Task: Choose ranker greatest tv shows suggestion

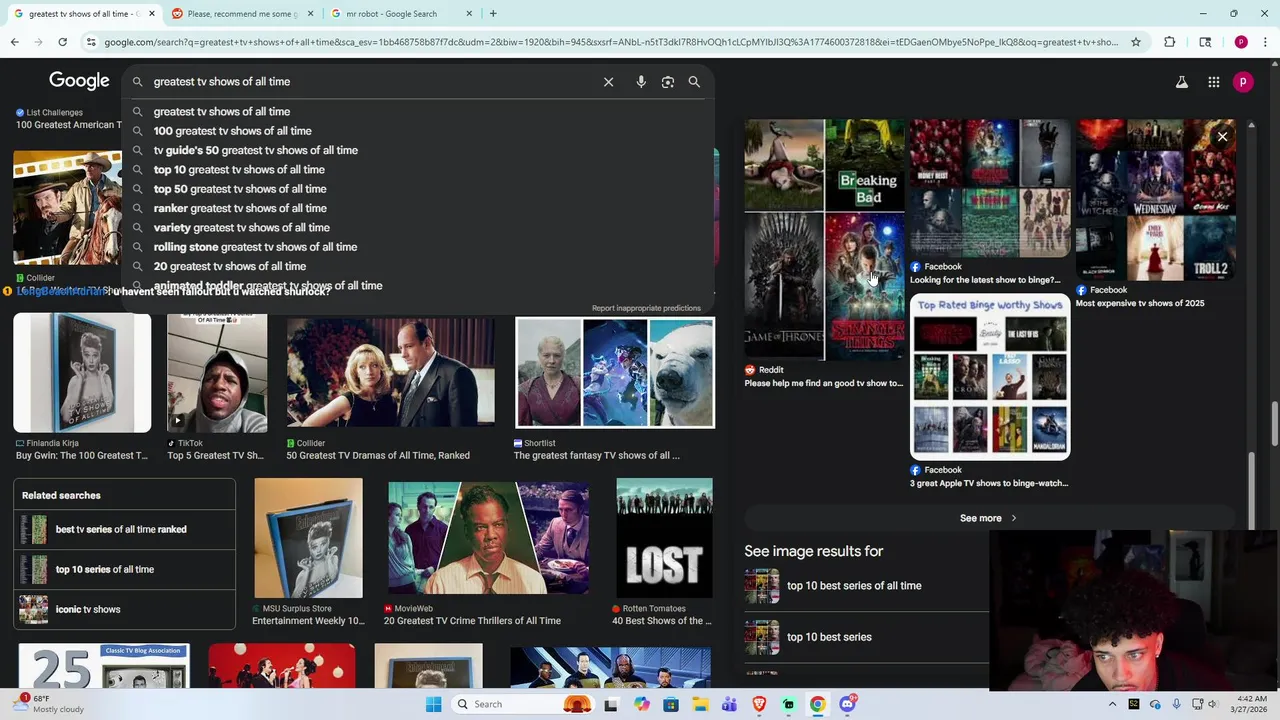Action: pyautogui.click(x=240, y=208)
